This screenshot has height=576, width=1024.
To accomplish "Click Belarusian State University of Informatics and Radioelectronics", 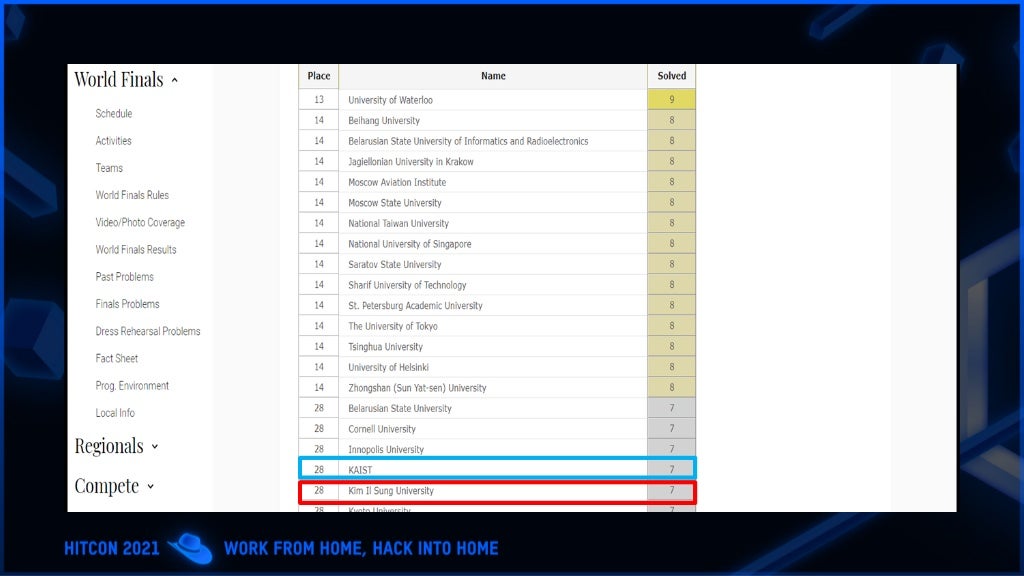I will click(468, 141).
